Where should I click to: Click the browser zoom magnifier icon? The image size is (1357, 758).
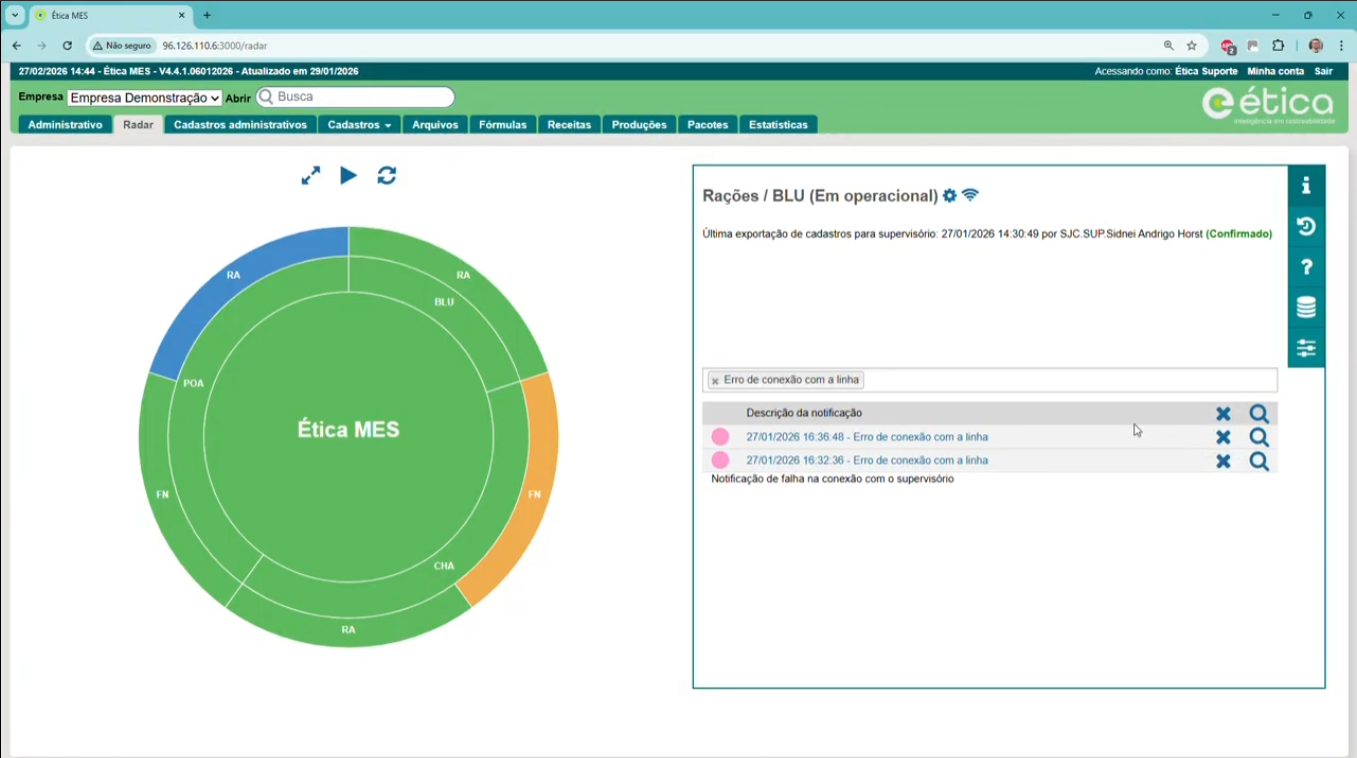[1168, 46]
